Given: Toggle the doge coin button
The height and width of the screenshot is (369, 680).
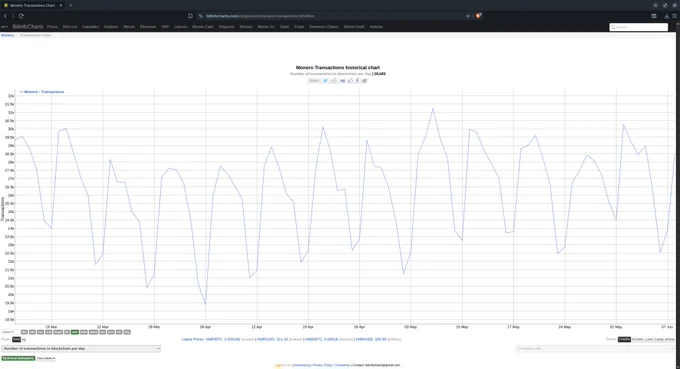Looking at the screenshot, I should click(x=58, y=332).
